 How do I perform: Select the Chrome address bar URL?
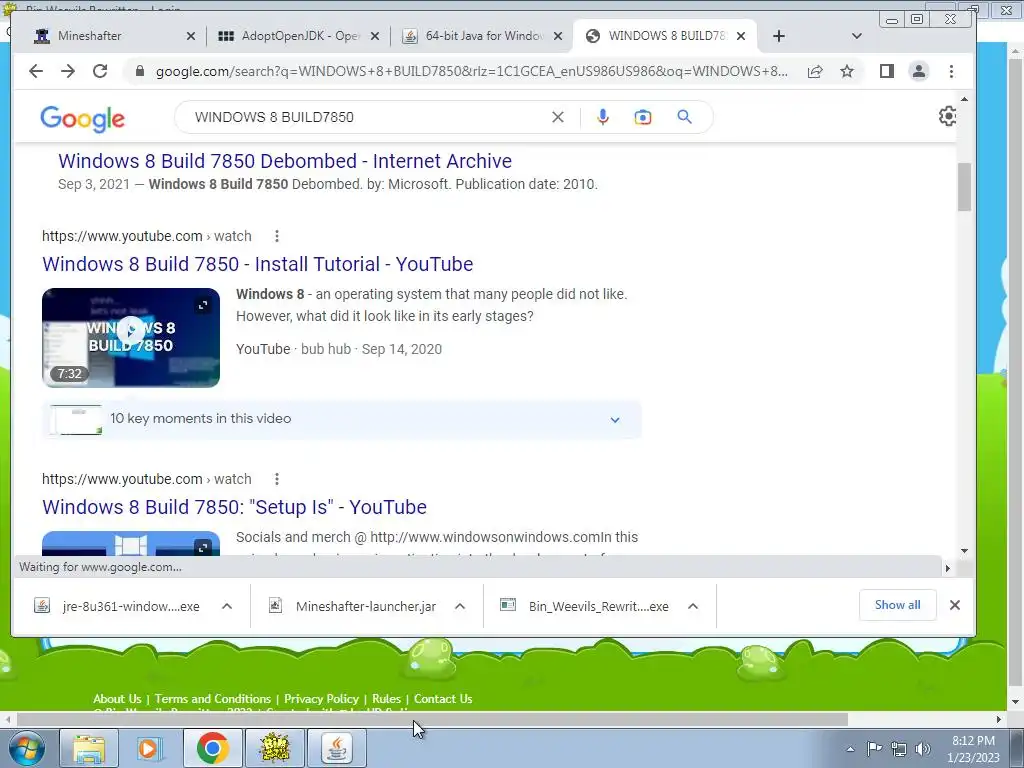pyautogui.click(x=472, y=71)
